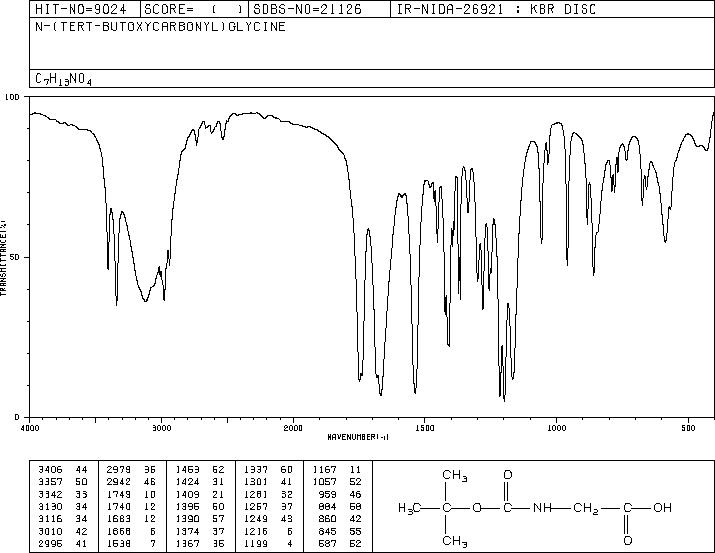This screenshot has width=715, height=553.
Task: Click the '100' y-axis tick label
Action: 13,97
